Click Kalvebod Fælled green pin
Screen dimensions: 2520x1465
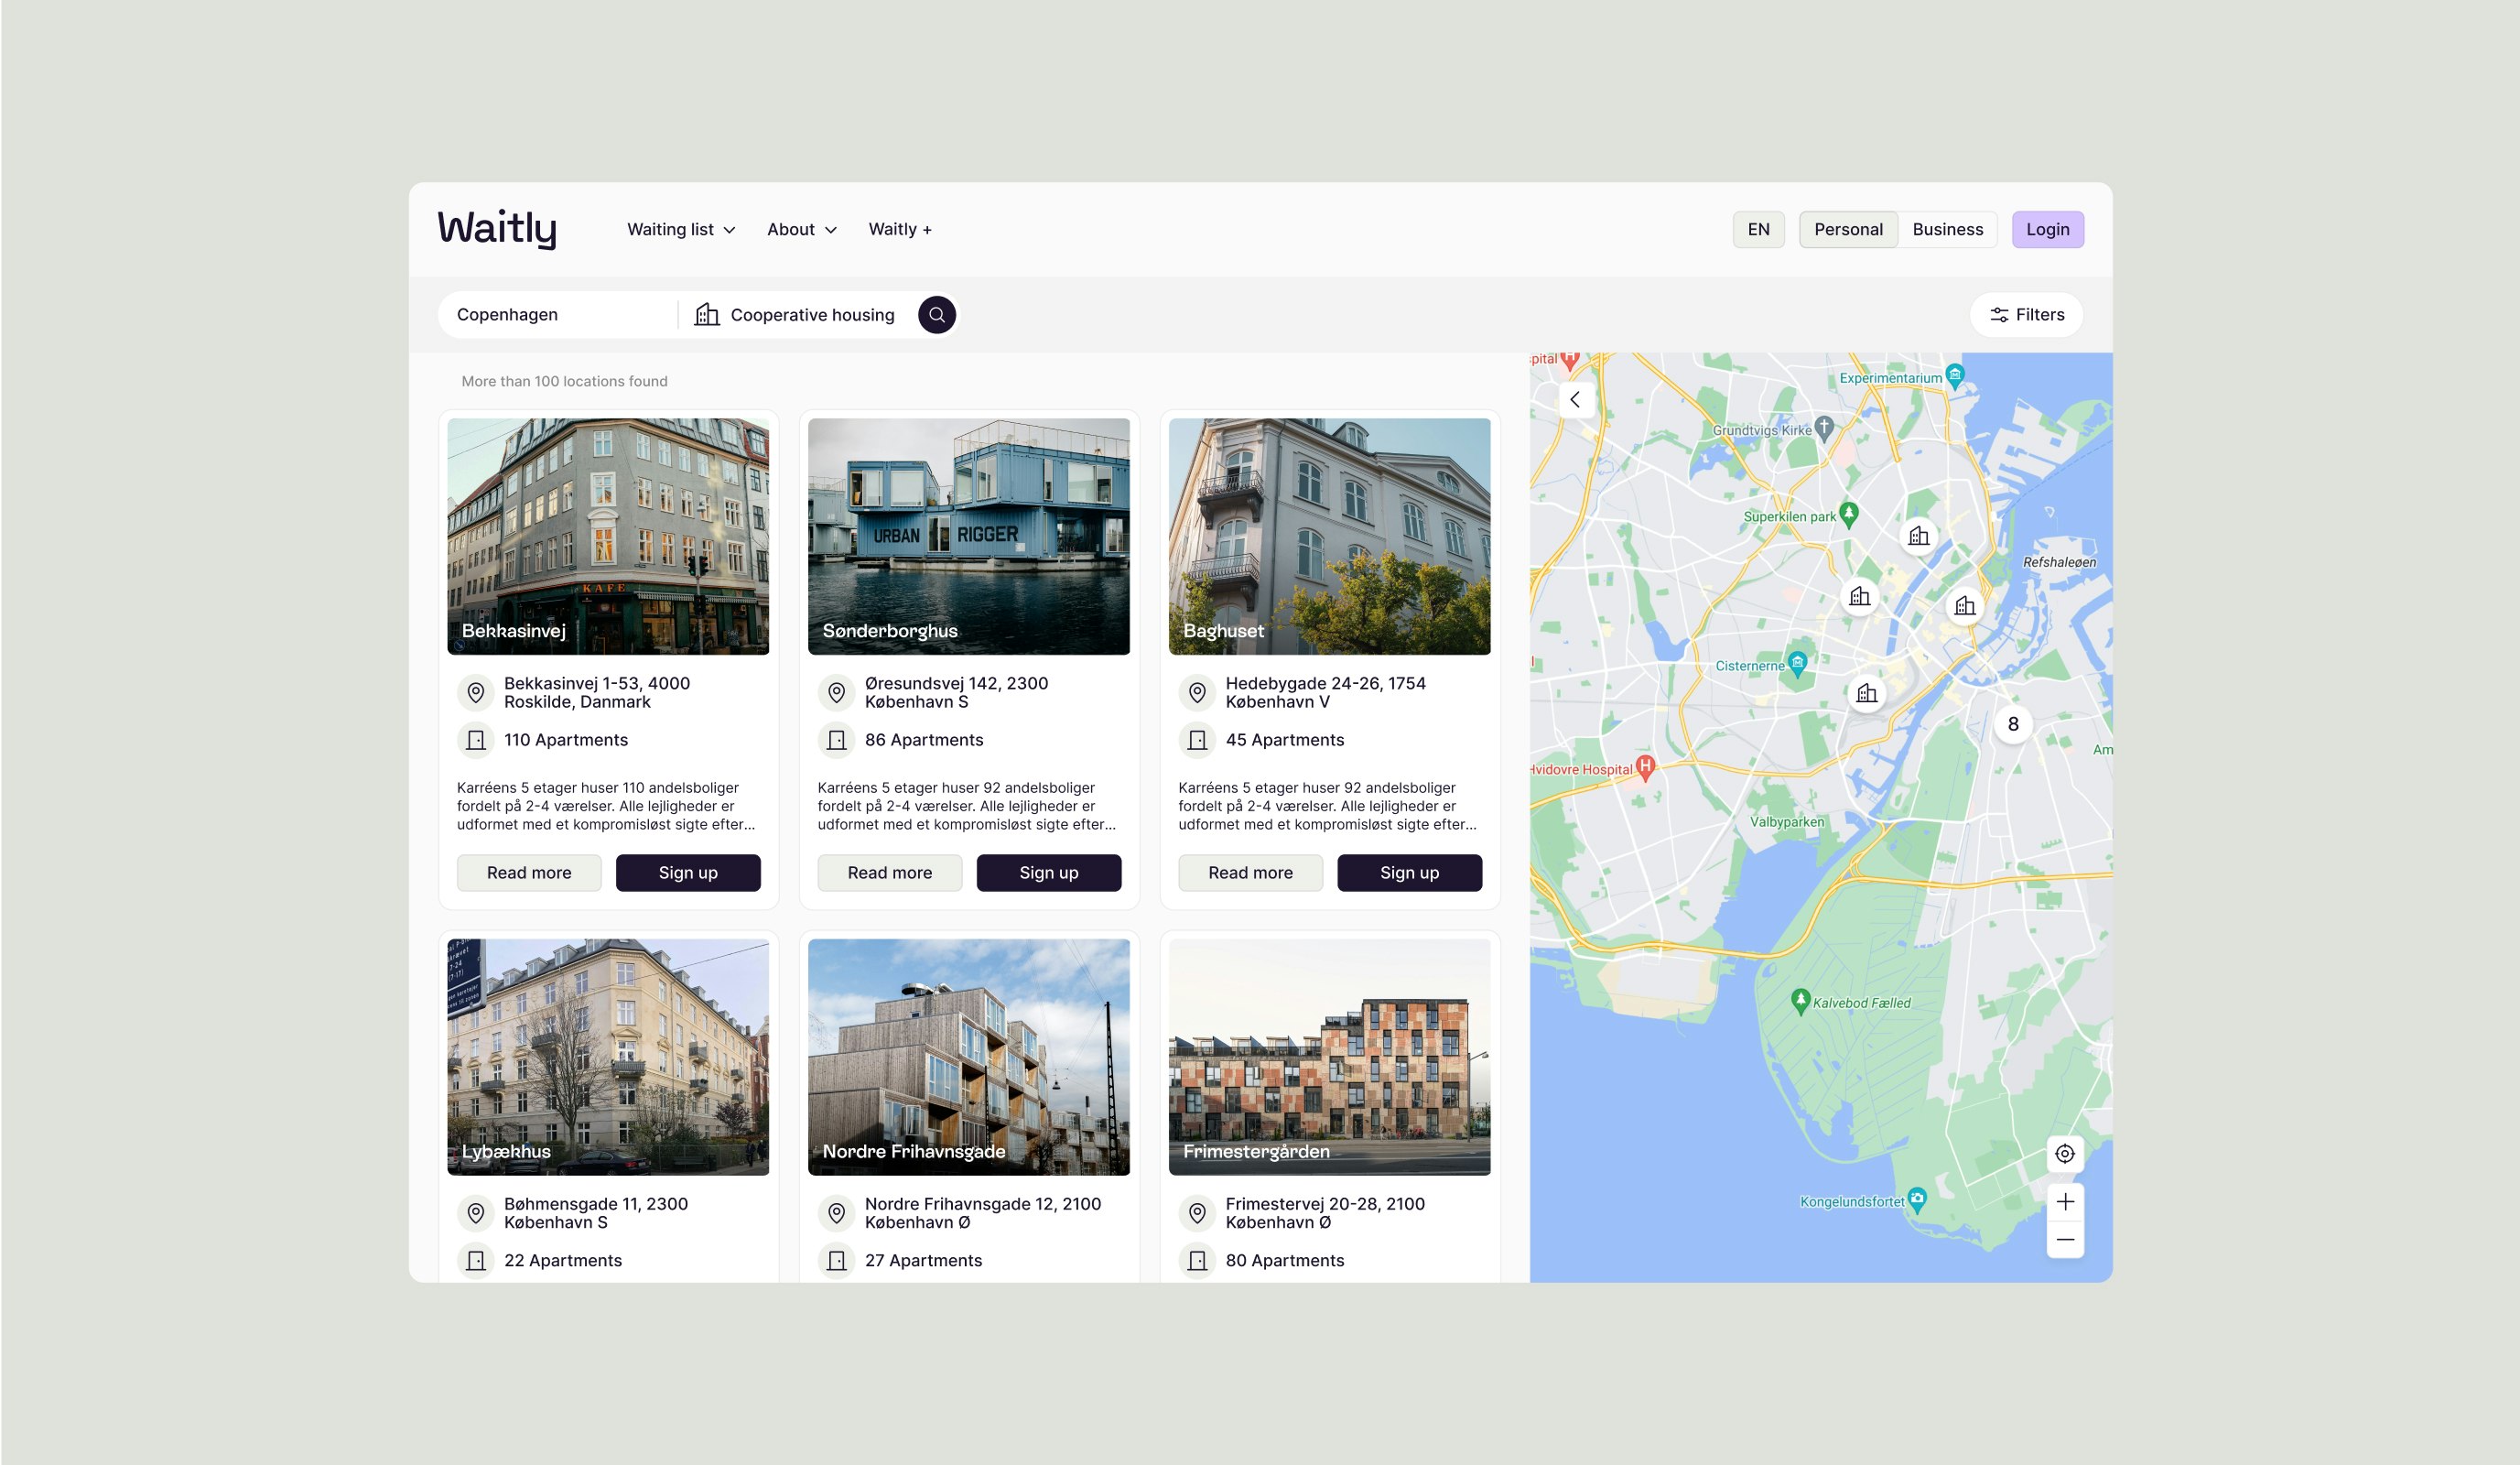coord(1800,1001)
